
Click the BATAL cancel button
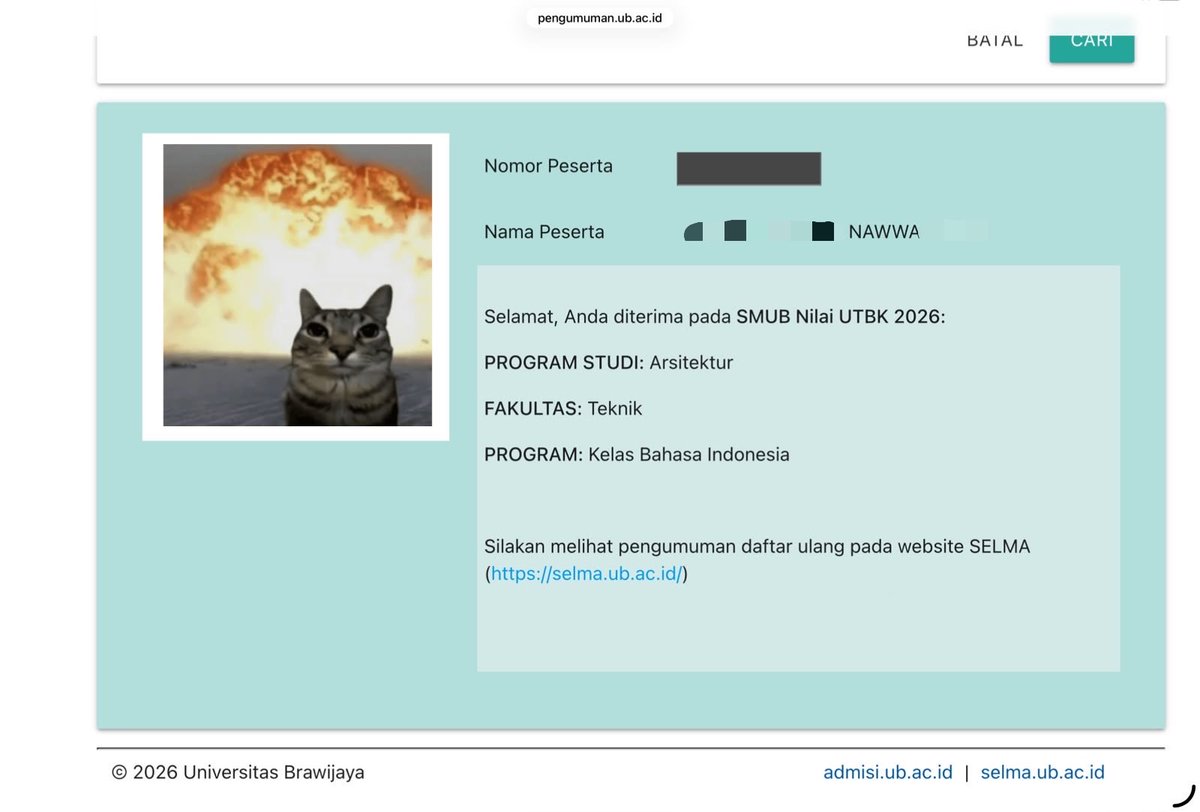point(995,40)
